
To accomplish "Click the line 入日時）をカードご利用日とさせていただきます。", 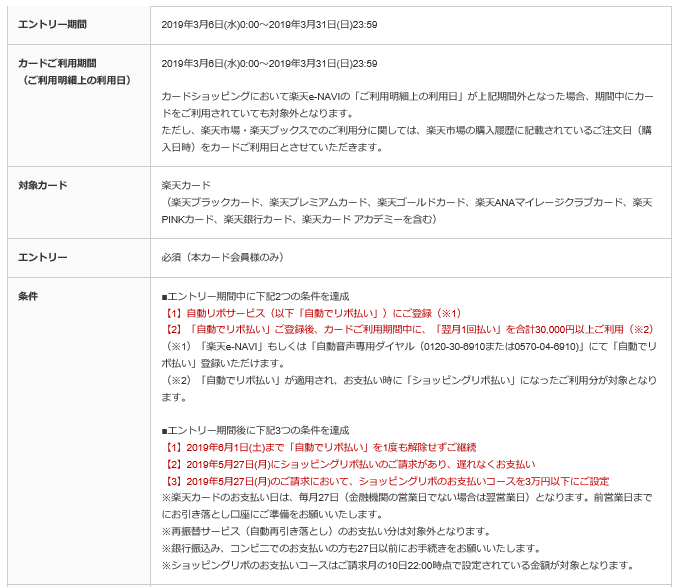I will pos(273,148).
